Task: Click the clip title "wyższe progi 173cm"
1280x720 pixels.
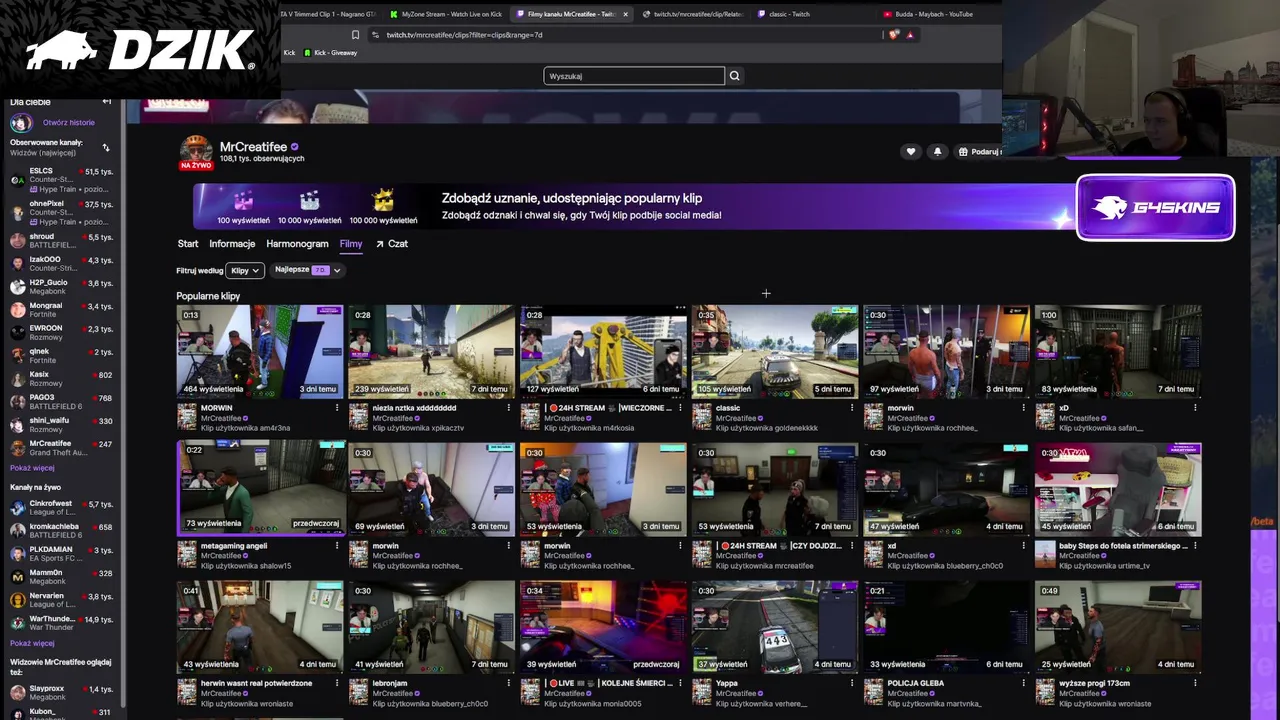Action: [1094, 683]
